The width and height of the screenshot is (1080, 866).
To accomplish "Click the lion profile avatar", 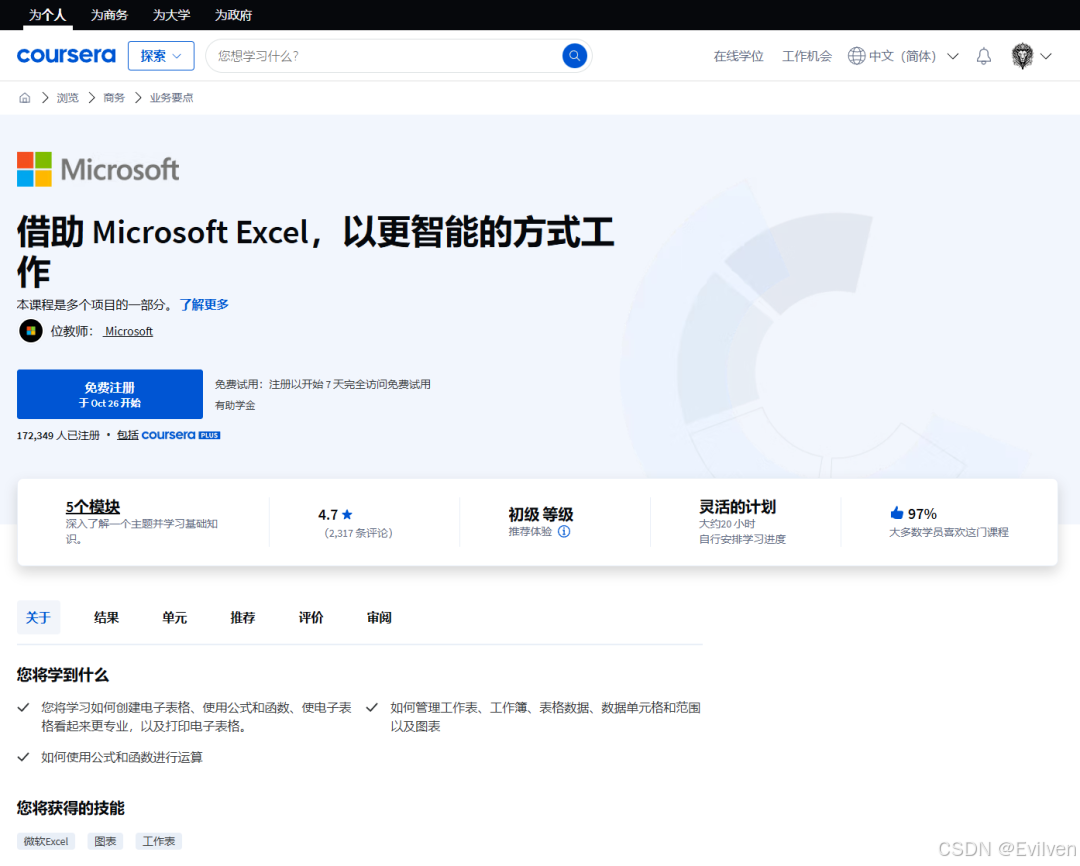I will 1022,56.
